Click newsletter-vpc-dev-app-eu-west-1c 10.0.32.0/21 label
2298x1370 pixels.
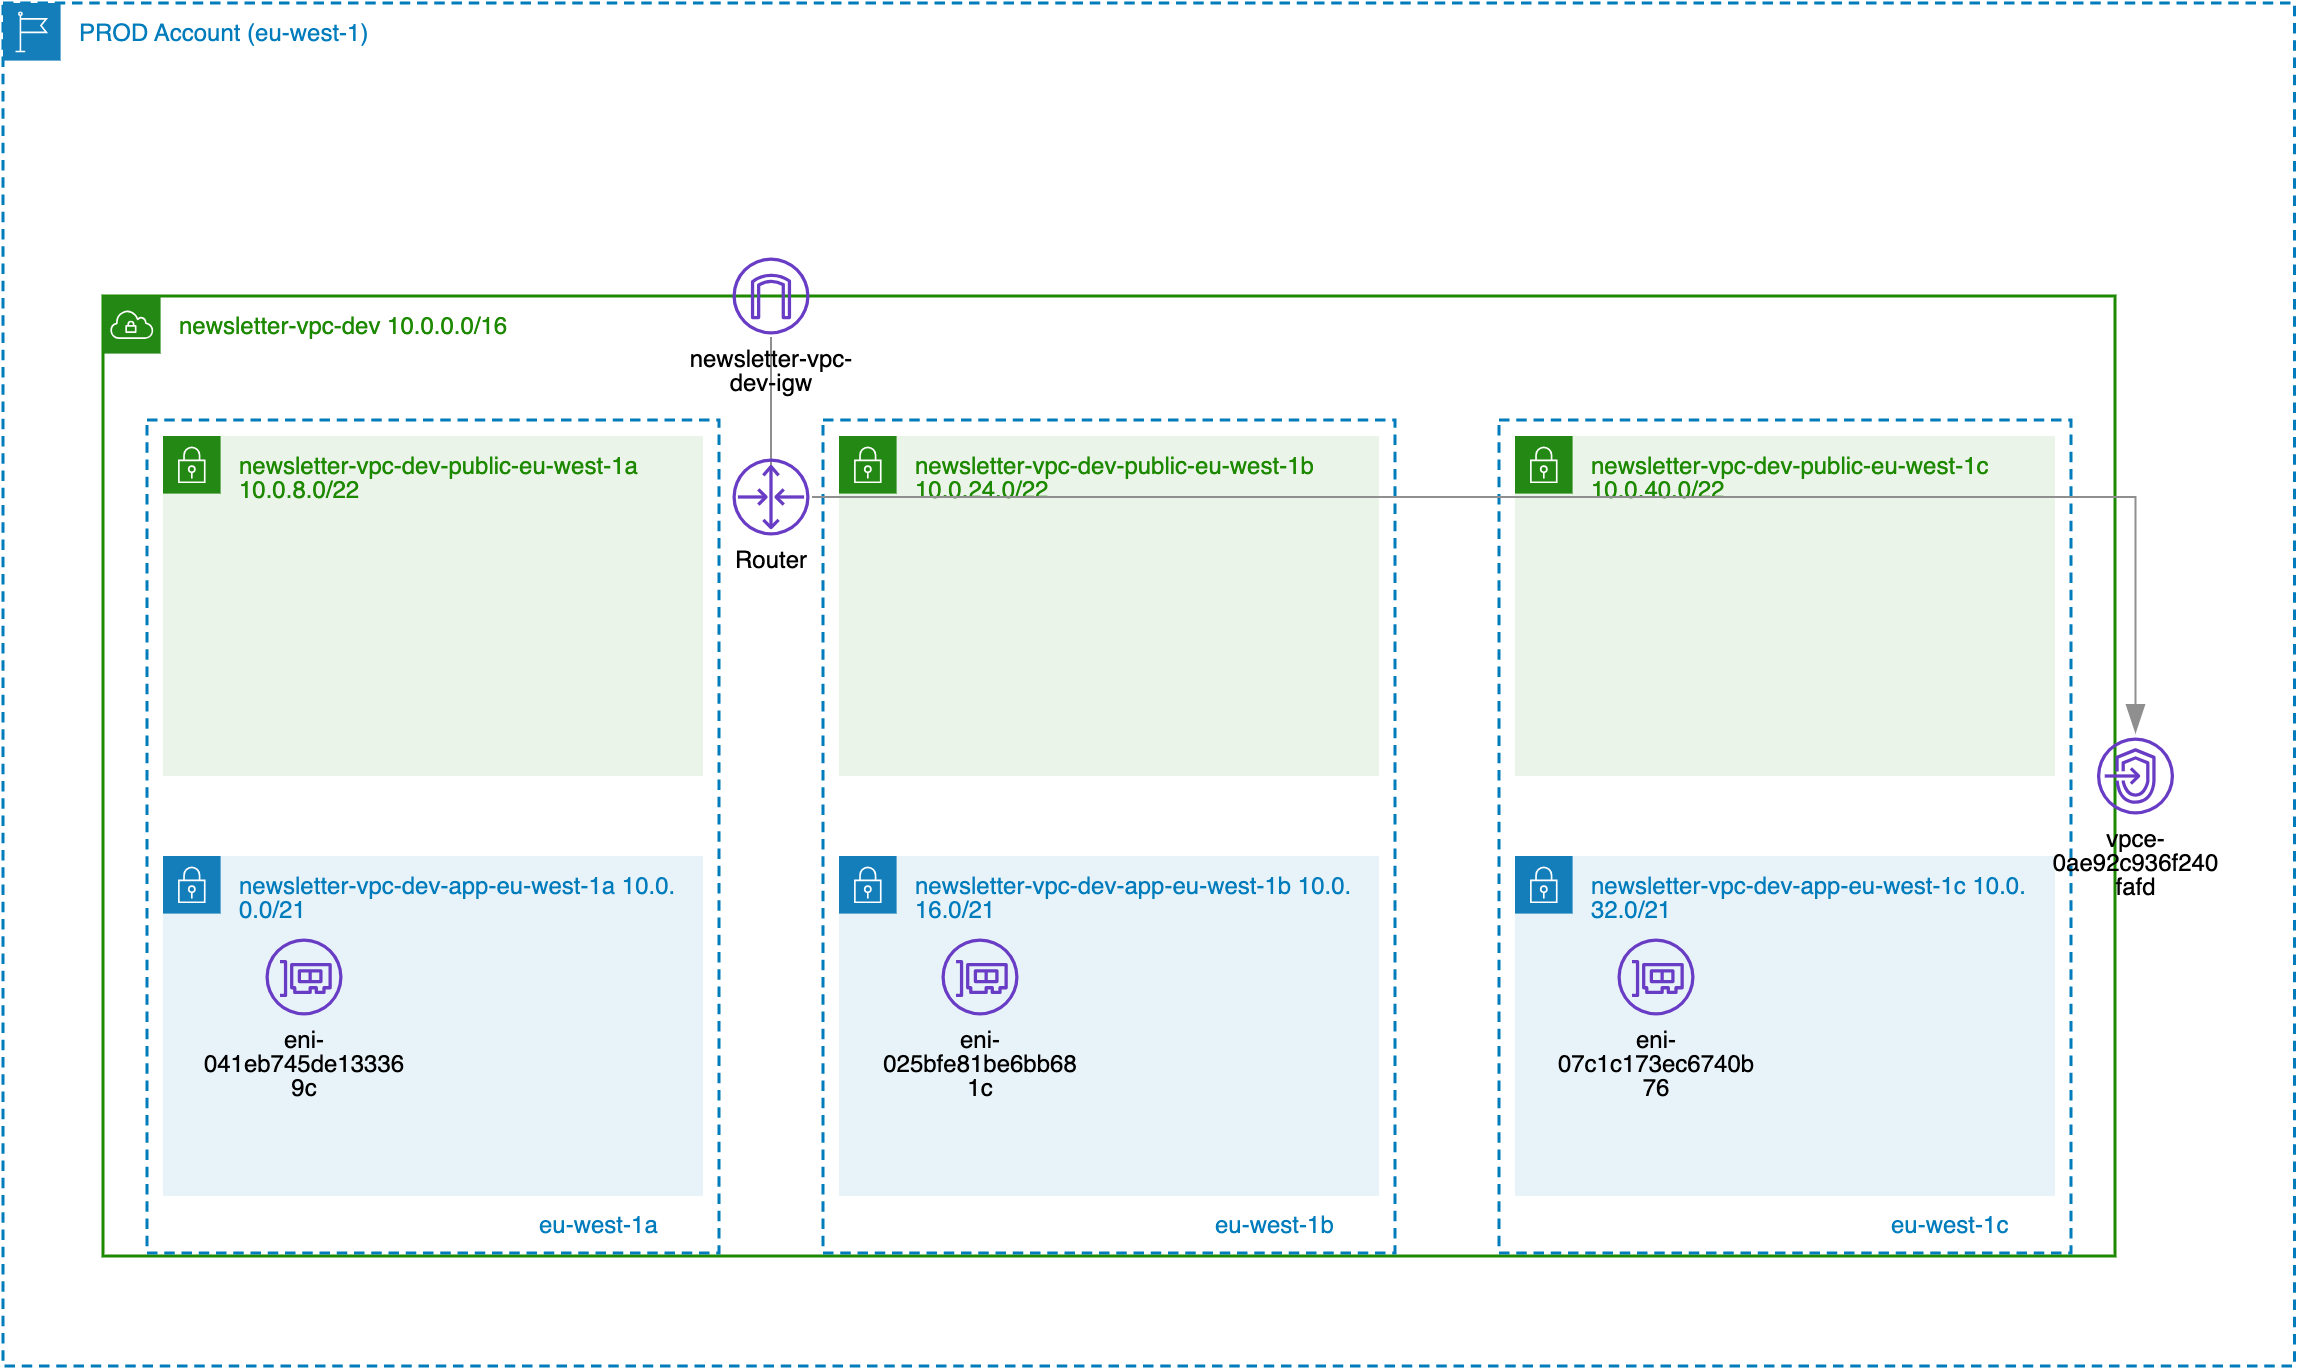click(1809, 898)
